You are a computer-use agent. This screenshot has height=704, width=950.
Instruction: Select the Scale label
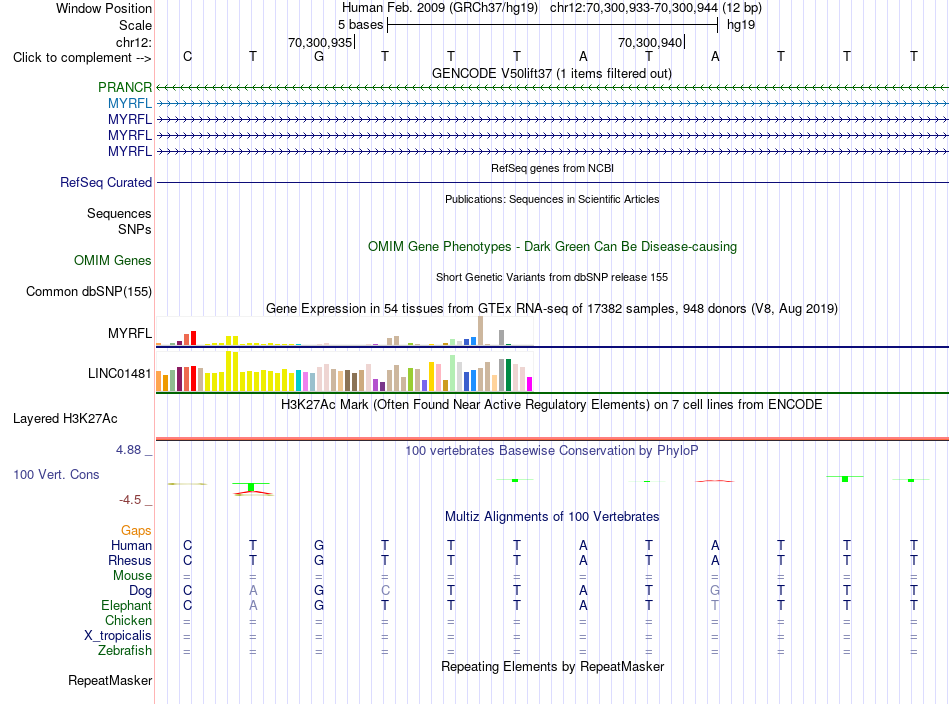[x=135, y=25]
